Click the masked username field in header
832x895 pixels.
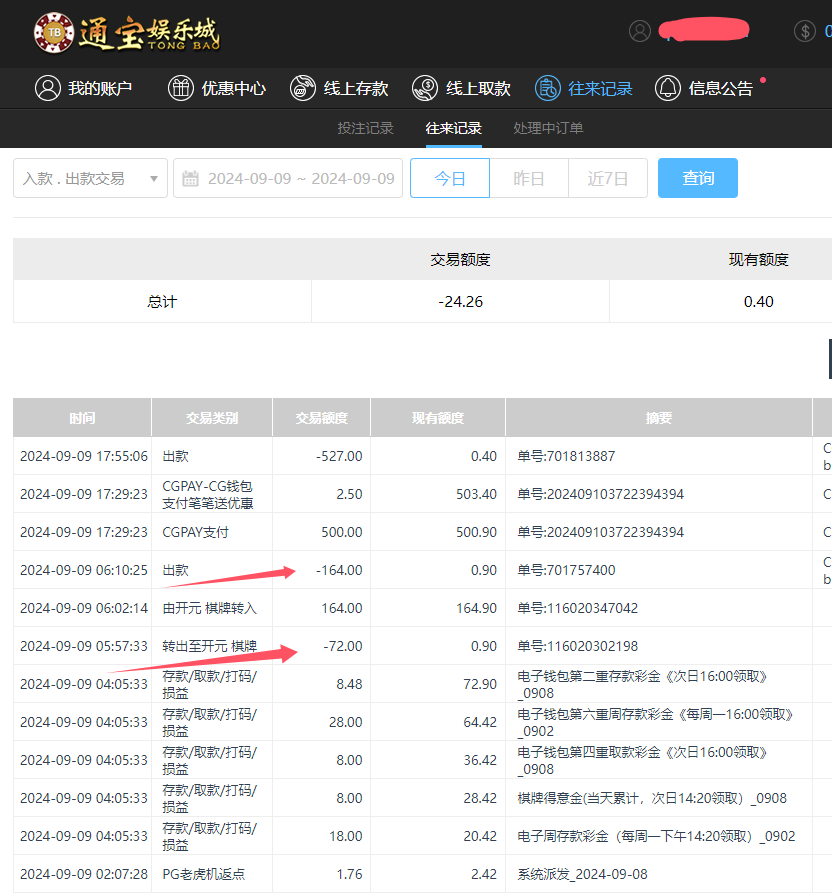[x=704, y=30]
